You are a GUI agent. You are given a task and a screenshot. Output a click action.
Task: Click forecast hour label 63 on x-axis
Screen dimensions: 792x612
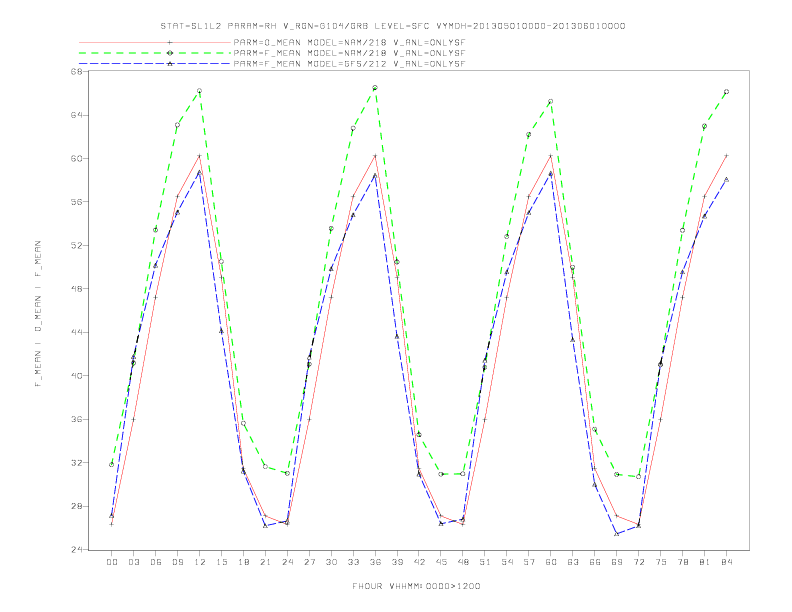(x=573, y=562)
